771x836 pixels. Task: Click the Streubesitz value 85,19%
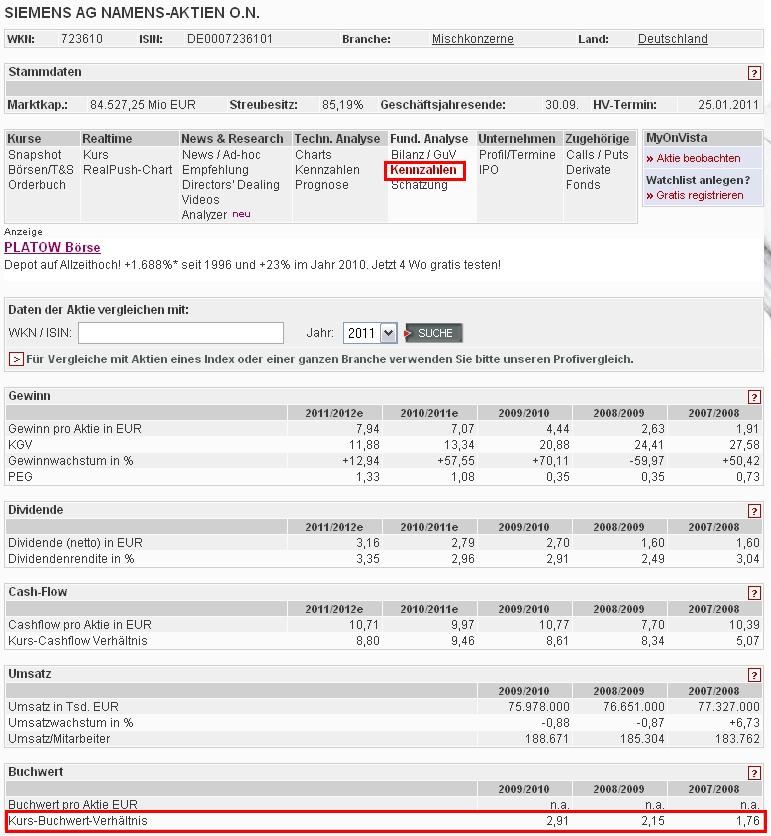pyautogui.click(x=342, y=104)
